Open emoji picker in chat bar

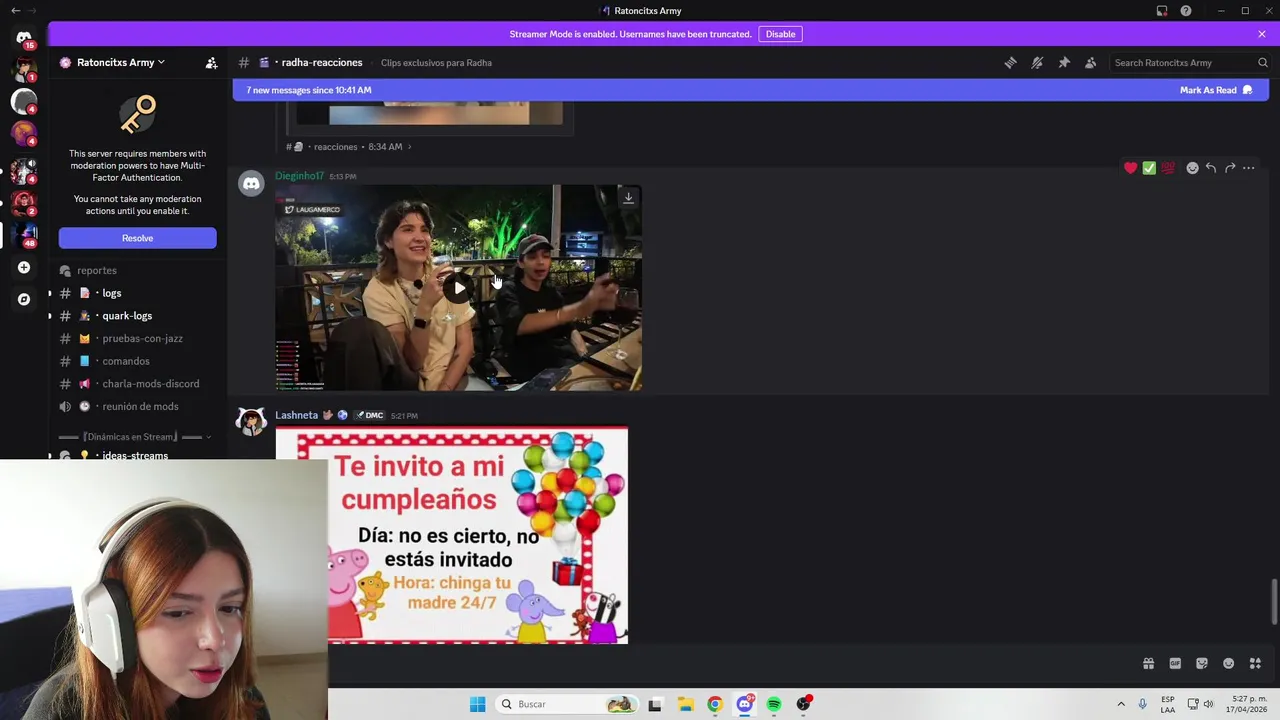[x=1228, y=663]
